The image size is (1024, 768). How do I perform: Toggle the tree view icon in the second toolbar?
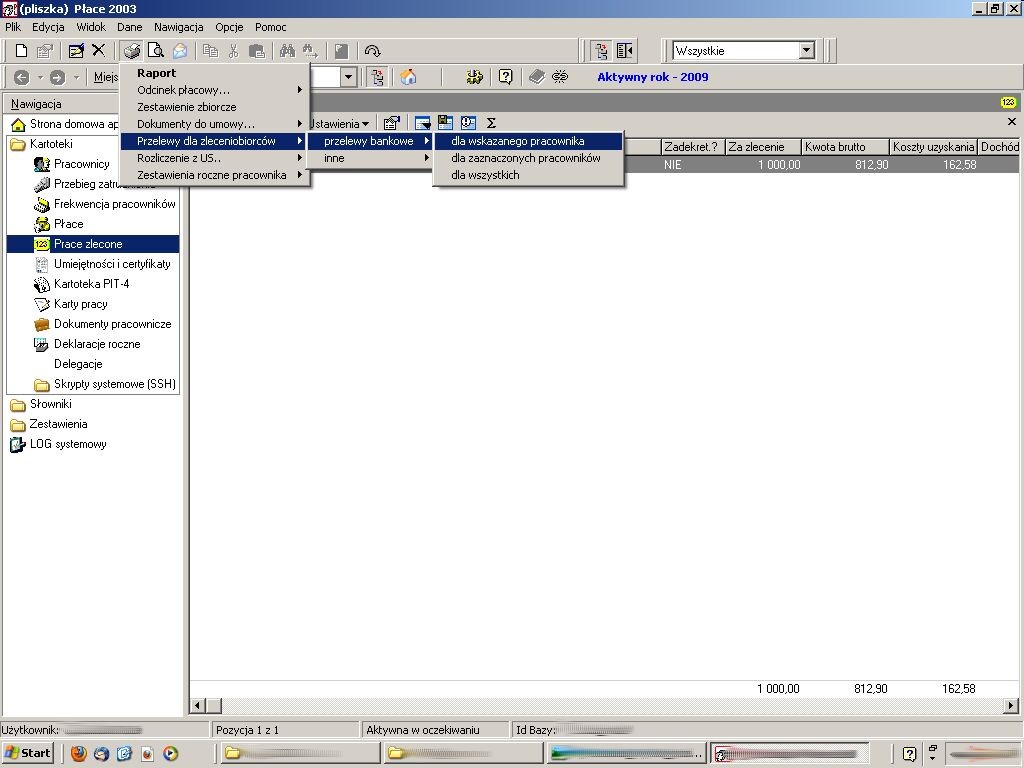tap(377, 77)
